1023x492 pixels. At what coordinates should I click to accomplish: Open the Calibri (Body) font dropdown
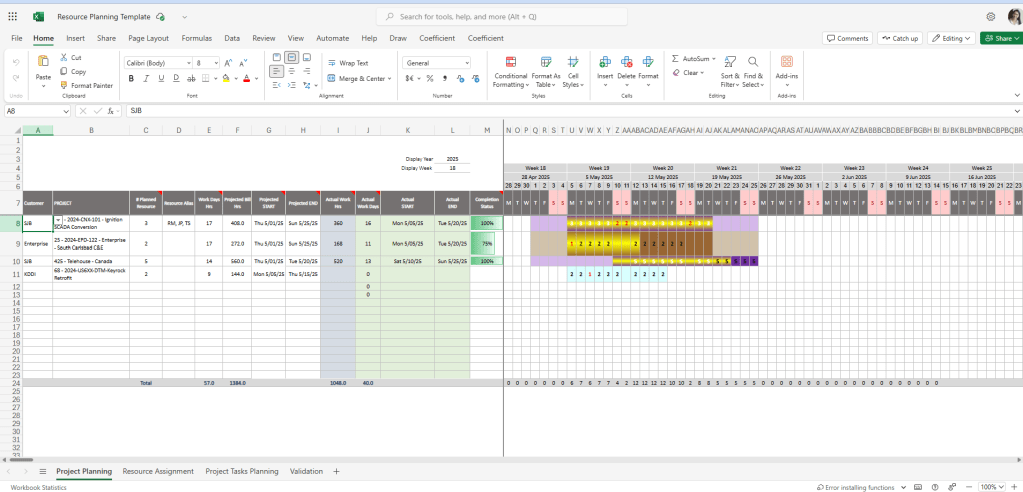(158, 62)
